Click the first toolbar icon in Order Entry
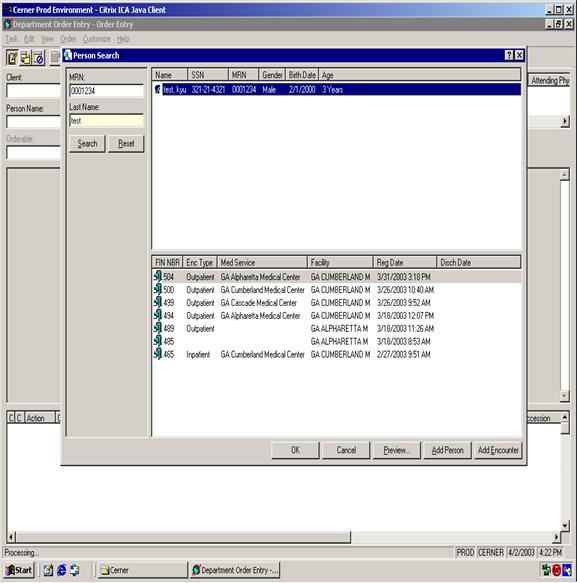The image size is (577, 583). 12,58
